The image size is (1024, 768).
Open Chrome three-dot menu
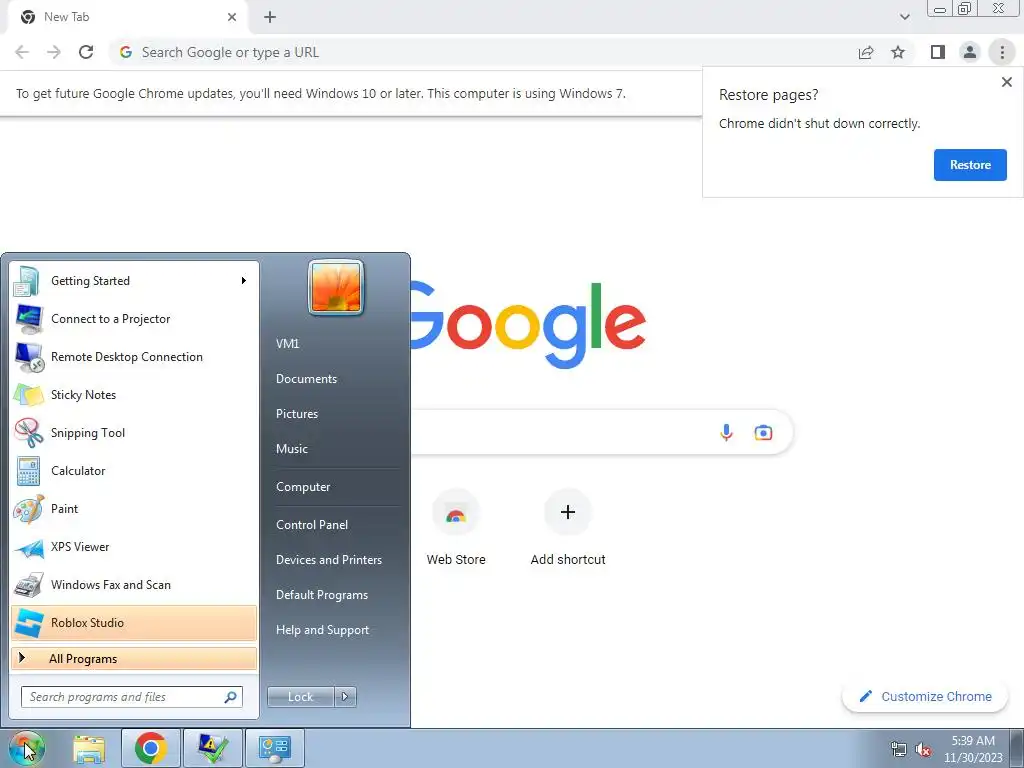coord(1002,52)
